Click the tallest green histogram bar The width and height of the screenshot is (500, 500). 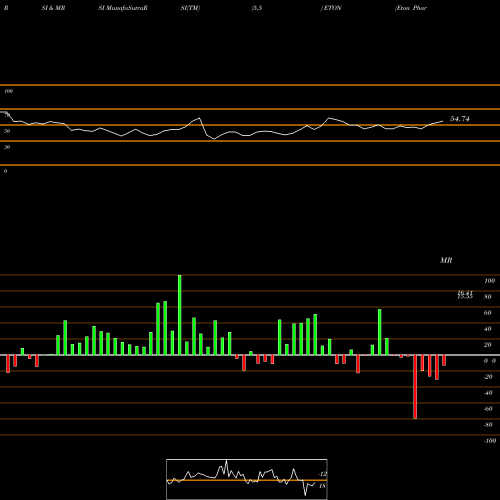[x=180, y=315]
